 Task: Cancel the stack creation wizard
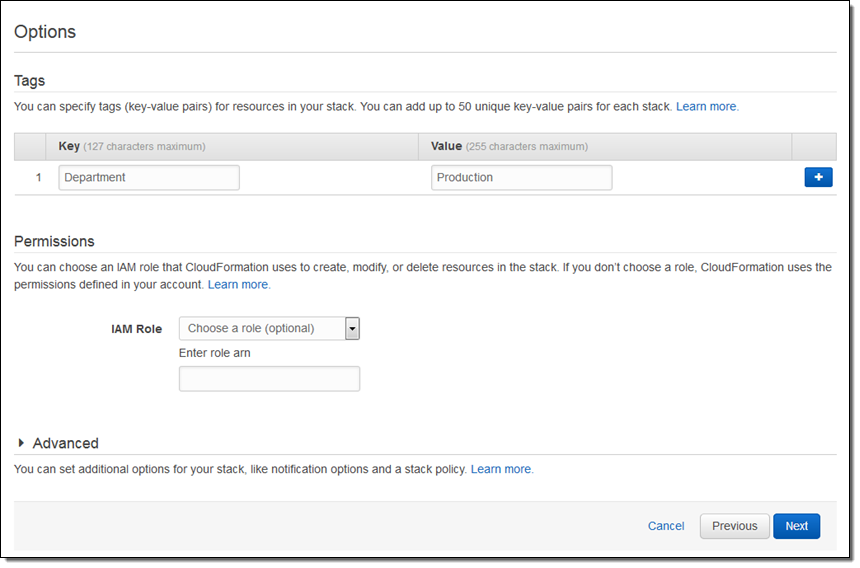666,526
